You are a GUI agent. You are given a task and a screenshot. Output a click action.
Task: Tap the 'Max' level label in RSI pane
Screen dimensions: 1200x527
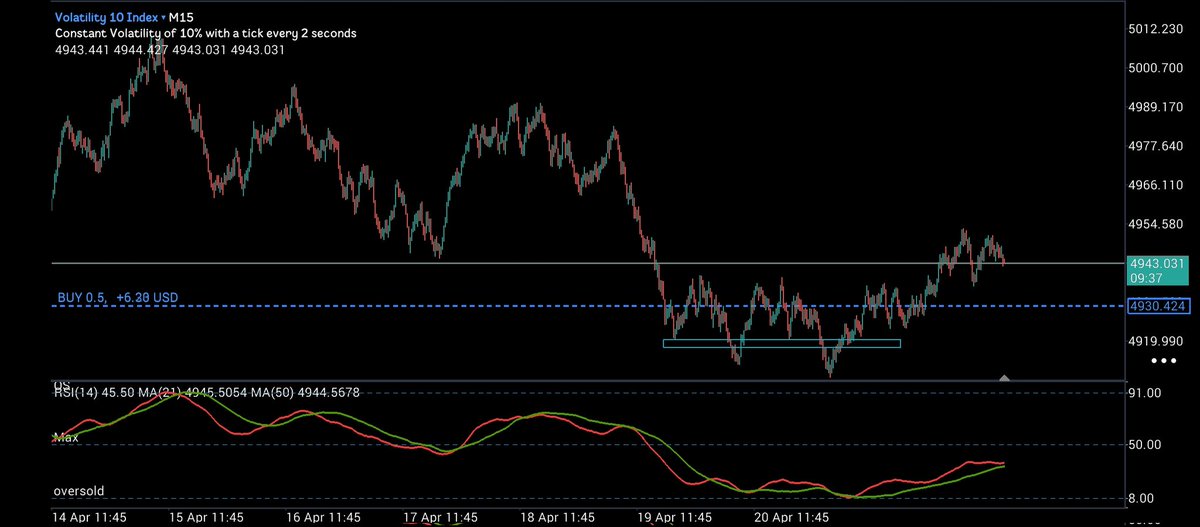coord(65,438)
